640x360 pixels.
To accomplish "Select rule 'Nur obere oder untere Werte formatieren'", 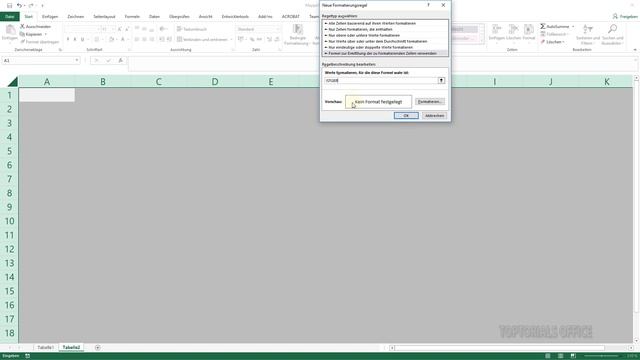I will (x=385, y=35).
